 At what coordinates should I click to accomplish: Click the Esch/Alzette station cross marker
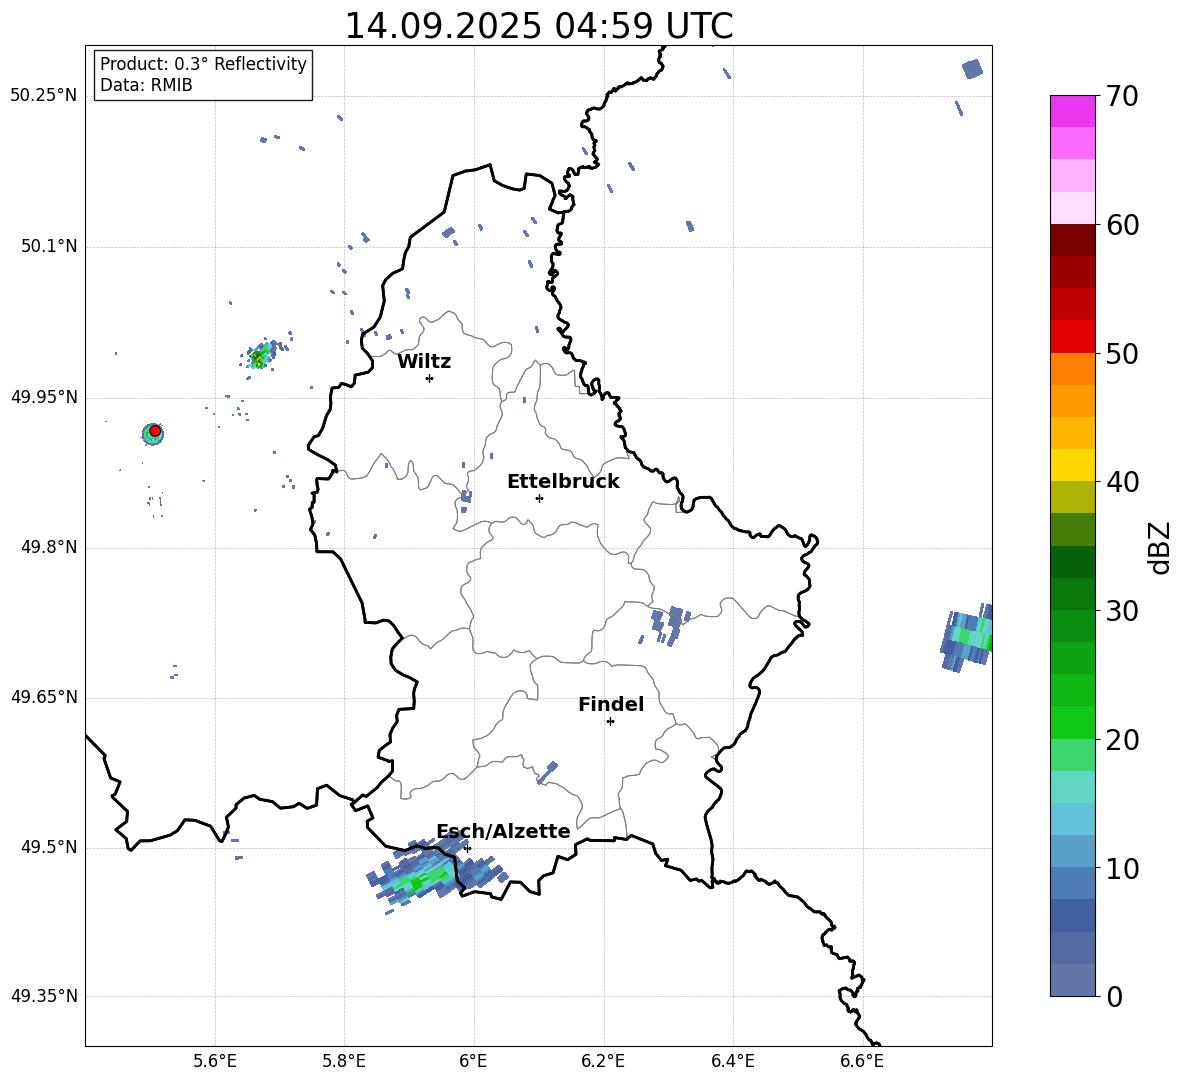click(x=467, y=848)
